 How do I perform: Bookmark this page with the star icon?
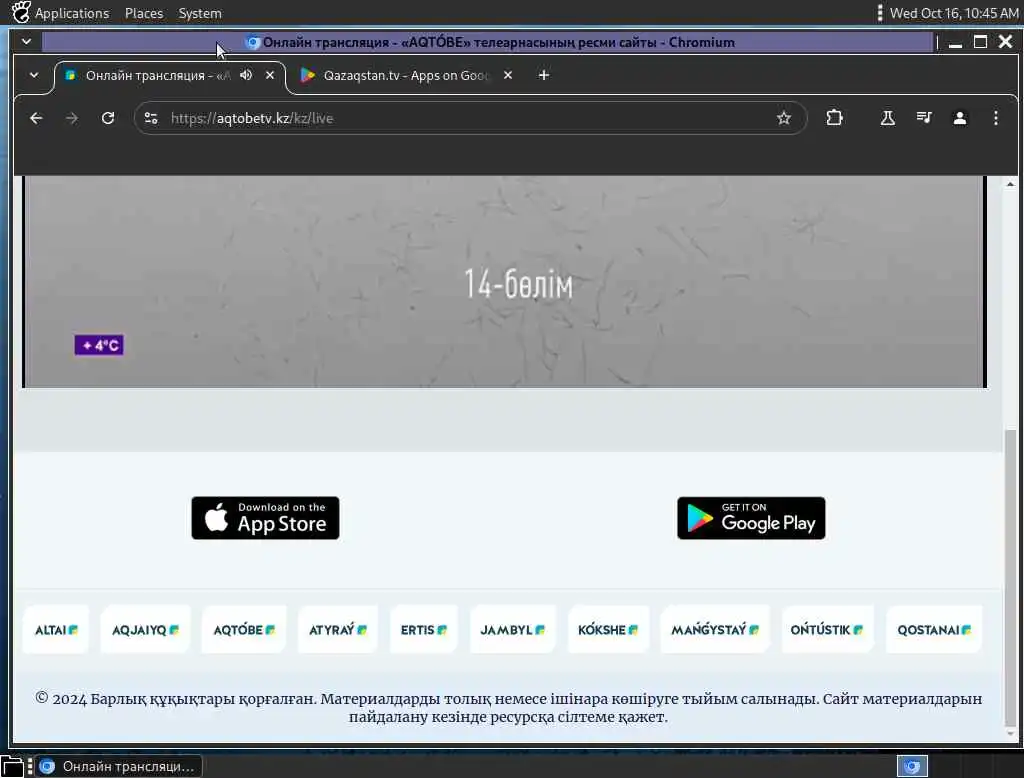pyautogui.click(x=784, y=118)
